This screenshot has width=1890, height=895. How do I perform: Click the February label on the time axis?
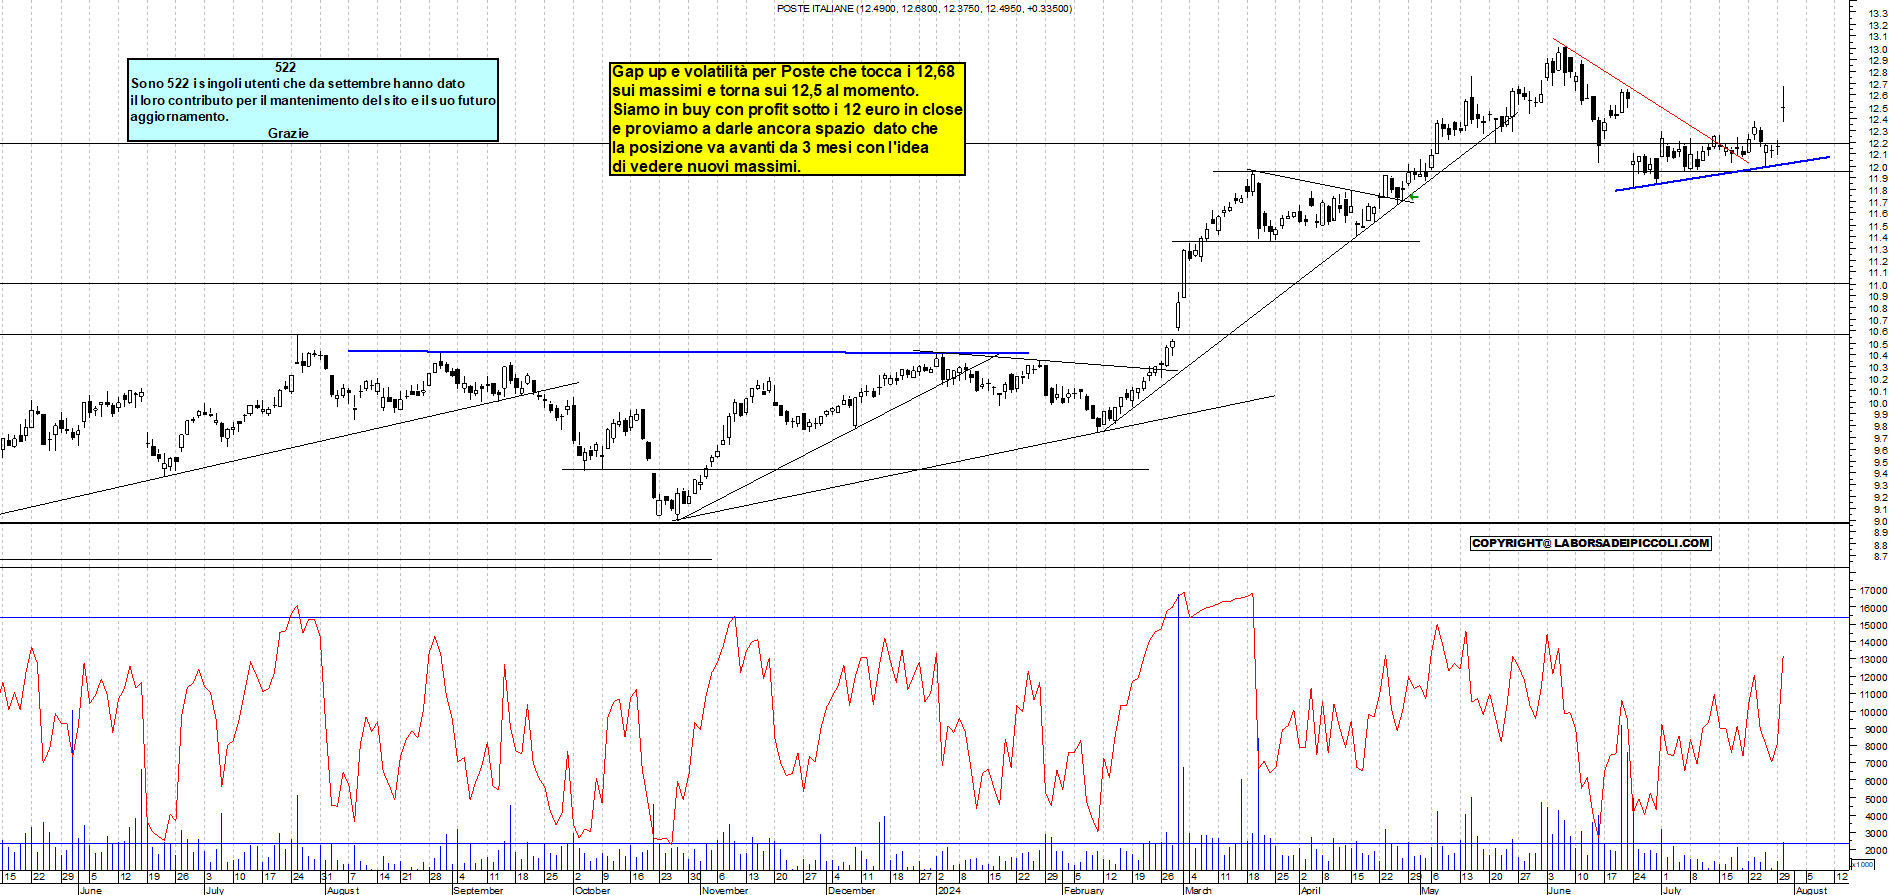point(1084,890)
